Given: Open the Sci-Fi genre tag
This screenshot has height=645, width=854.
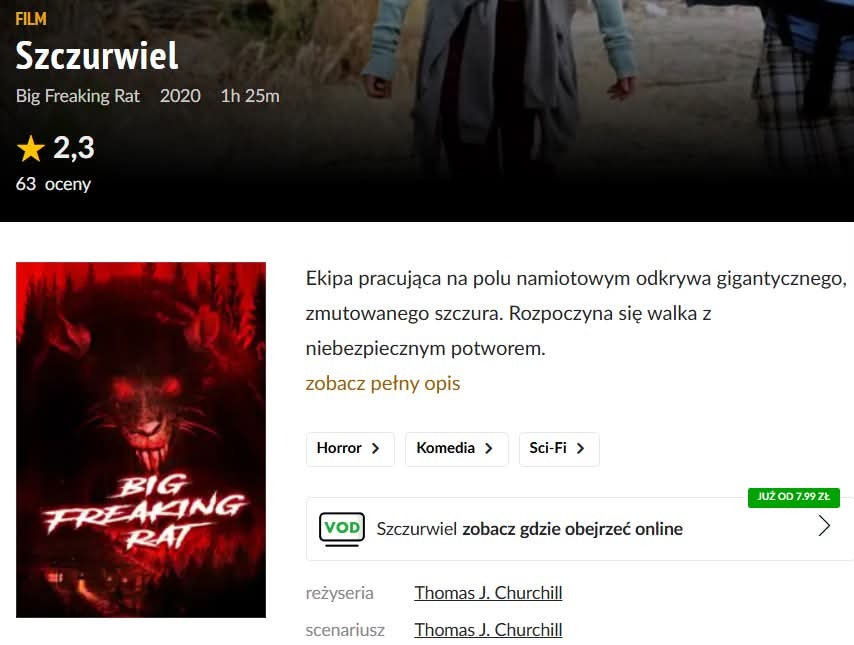Looking at the screenshot, I should click(559, 449).
